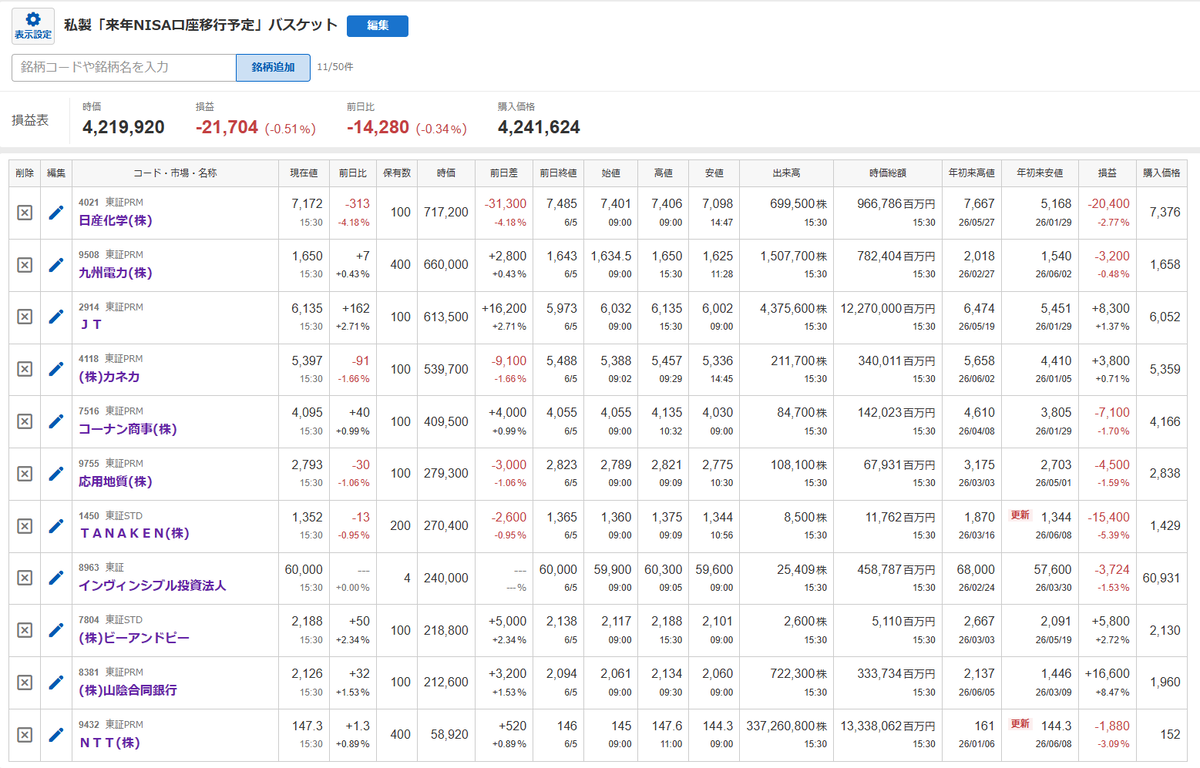Delete the JT row

[25, 317]
